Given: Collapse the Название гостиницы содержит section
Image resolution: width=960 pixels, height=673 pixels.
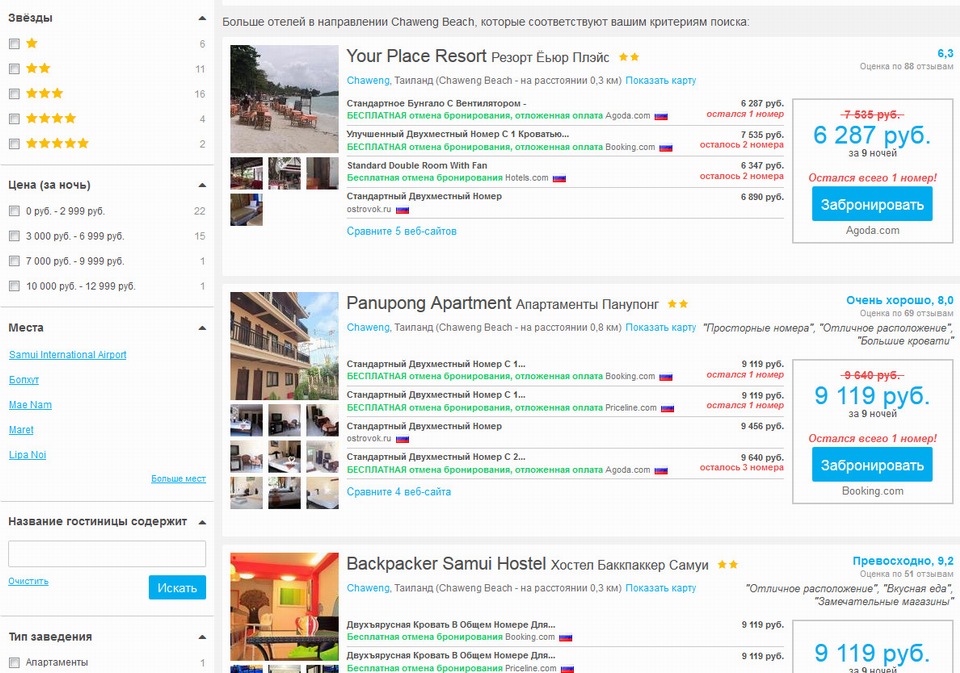Looking at the screenshot, I should point(202,522).
